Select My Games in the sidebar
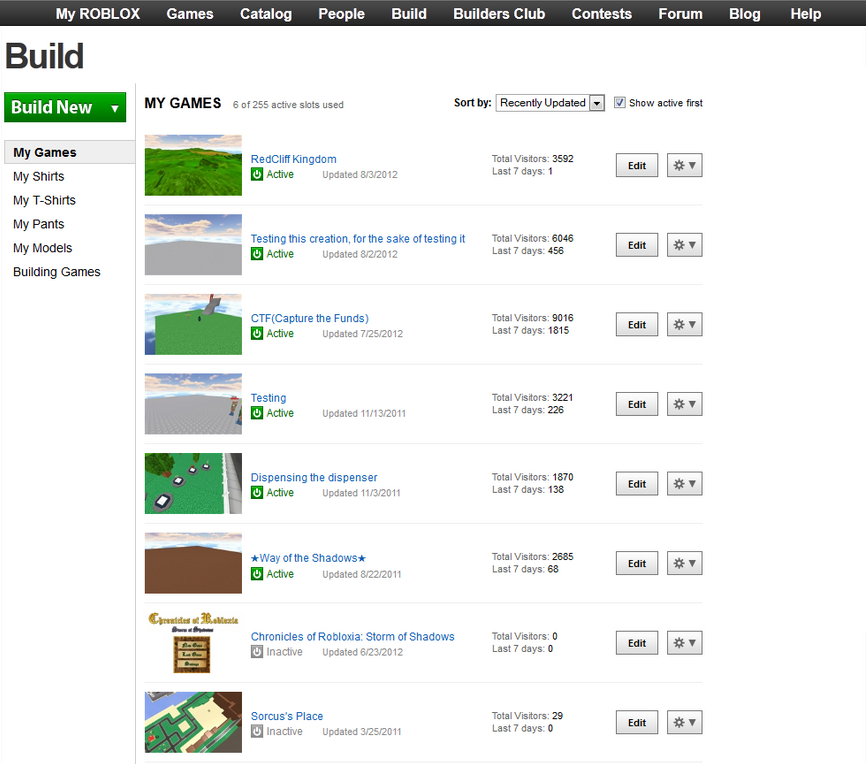The width and height of the screenshot is (866, 764). [70, 152]
